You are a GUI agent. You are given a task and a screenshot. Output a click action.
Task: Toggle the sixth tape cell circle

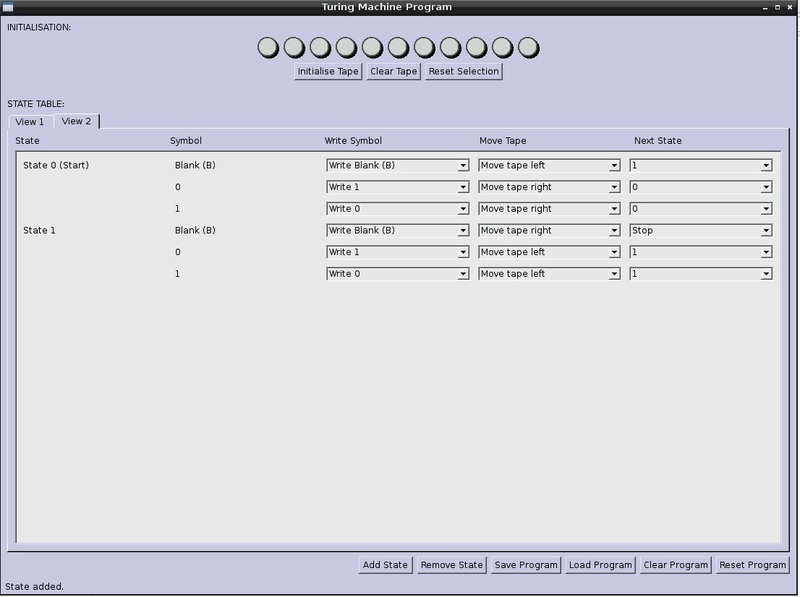(398, 47)
